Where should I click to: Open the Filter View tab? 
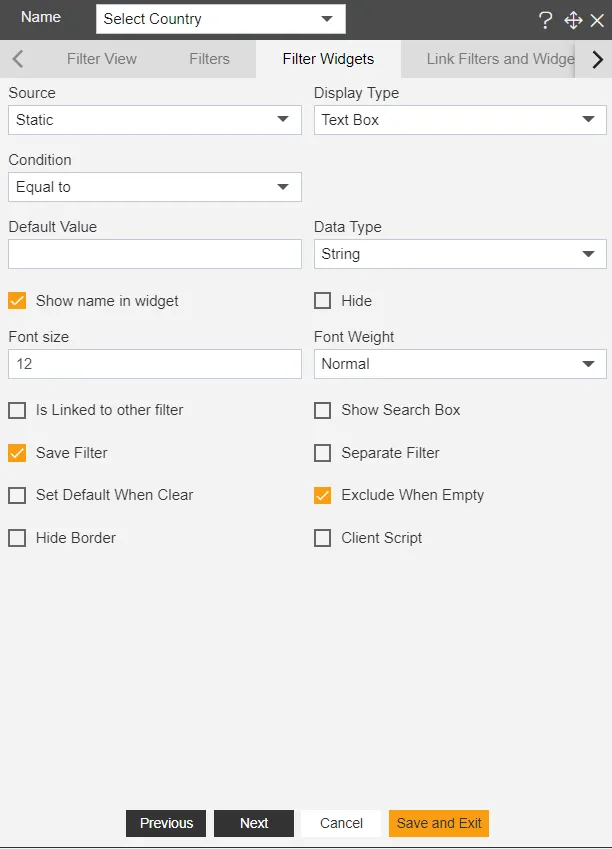[102, 59]
